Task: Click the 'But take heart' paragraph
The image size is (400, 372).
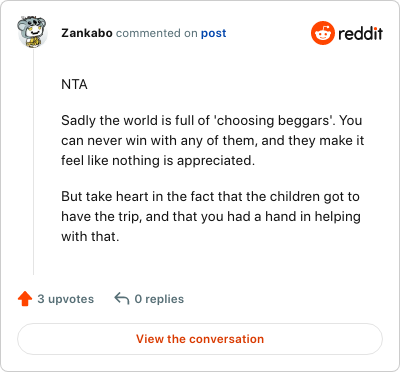Action: (211, 216)
